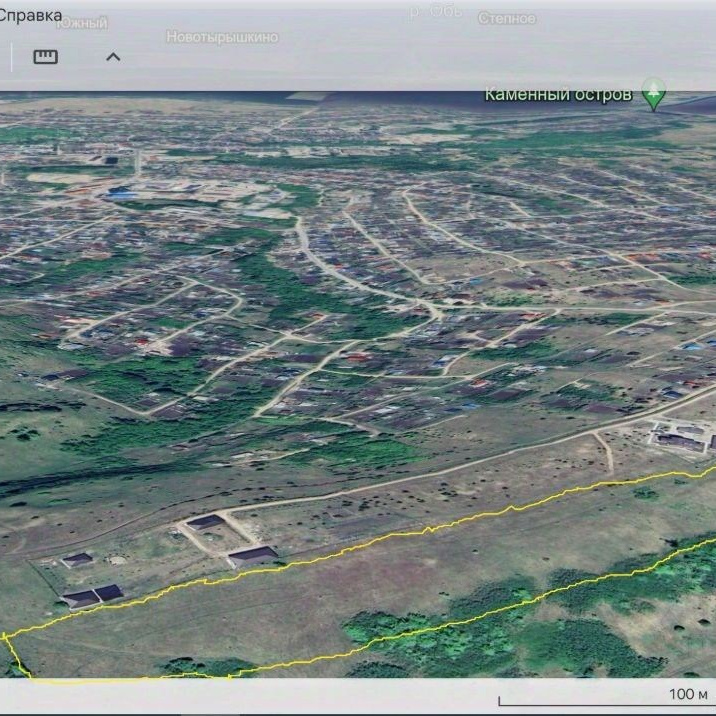Select the р. Обь river label

[x=432, y=11]
